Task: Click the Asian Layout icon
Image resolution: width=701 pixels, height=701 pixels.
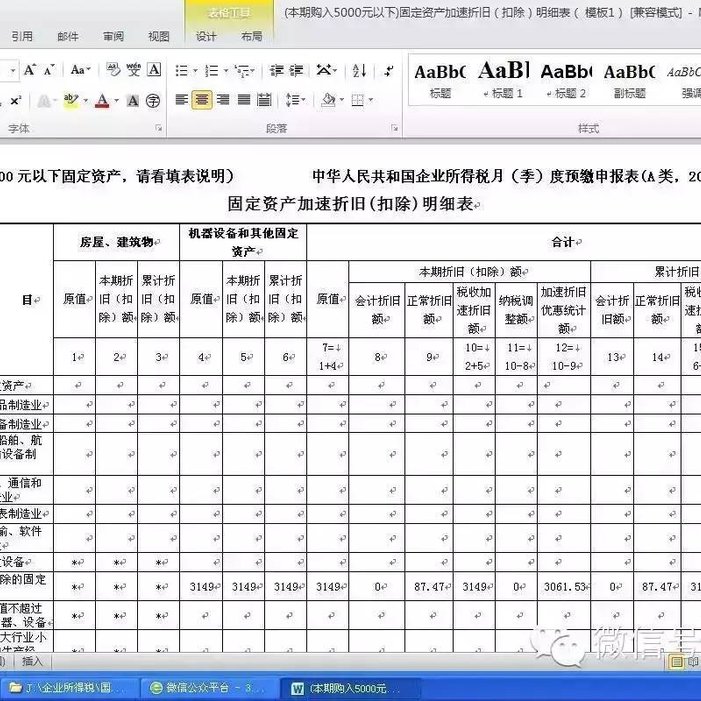Action: 324,70
